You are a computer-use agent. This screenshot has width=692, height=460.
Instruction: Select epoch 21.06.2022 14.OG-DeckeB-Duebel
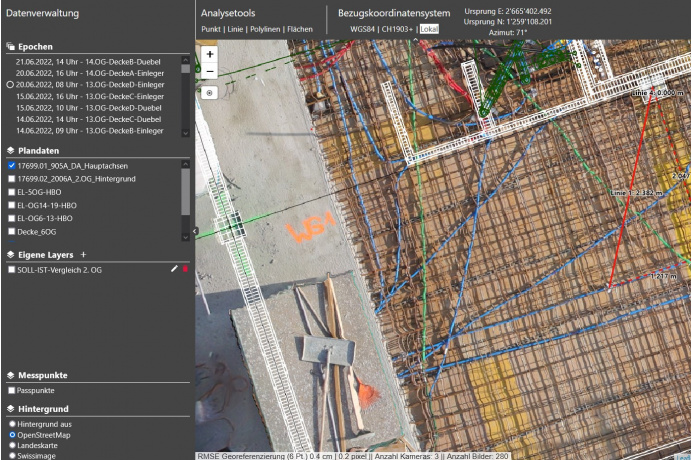point(89,63)
